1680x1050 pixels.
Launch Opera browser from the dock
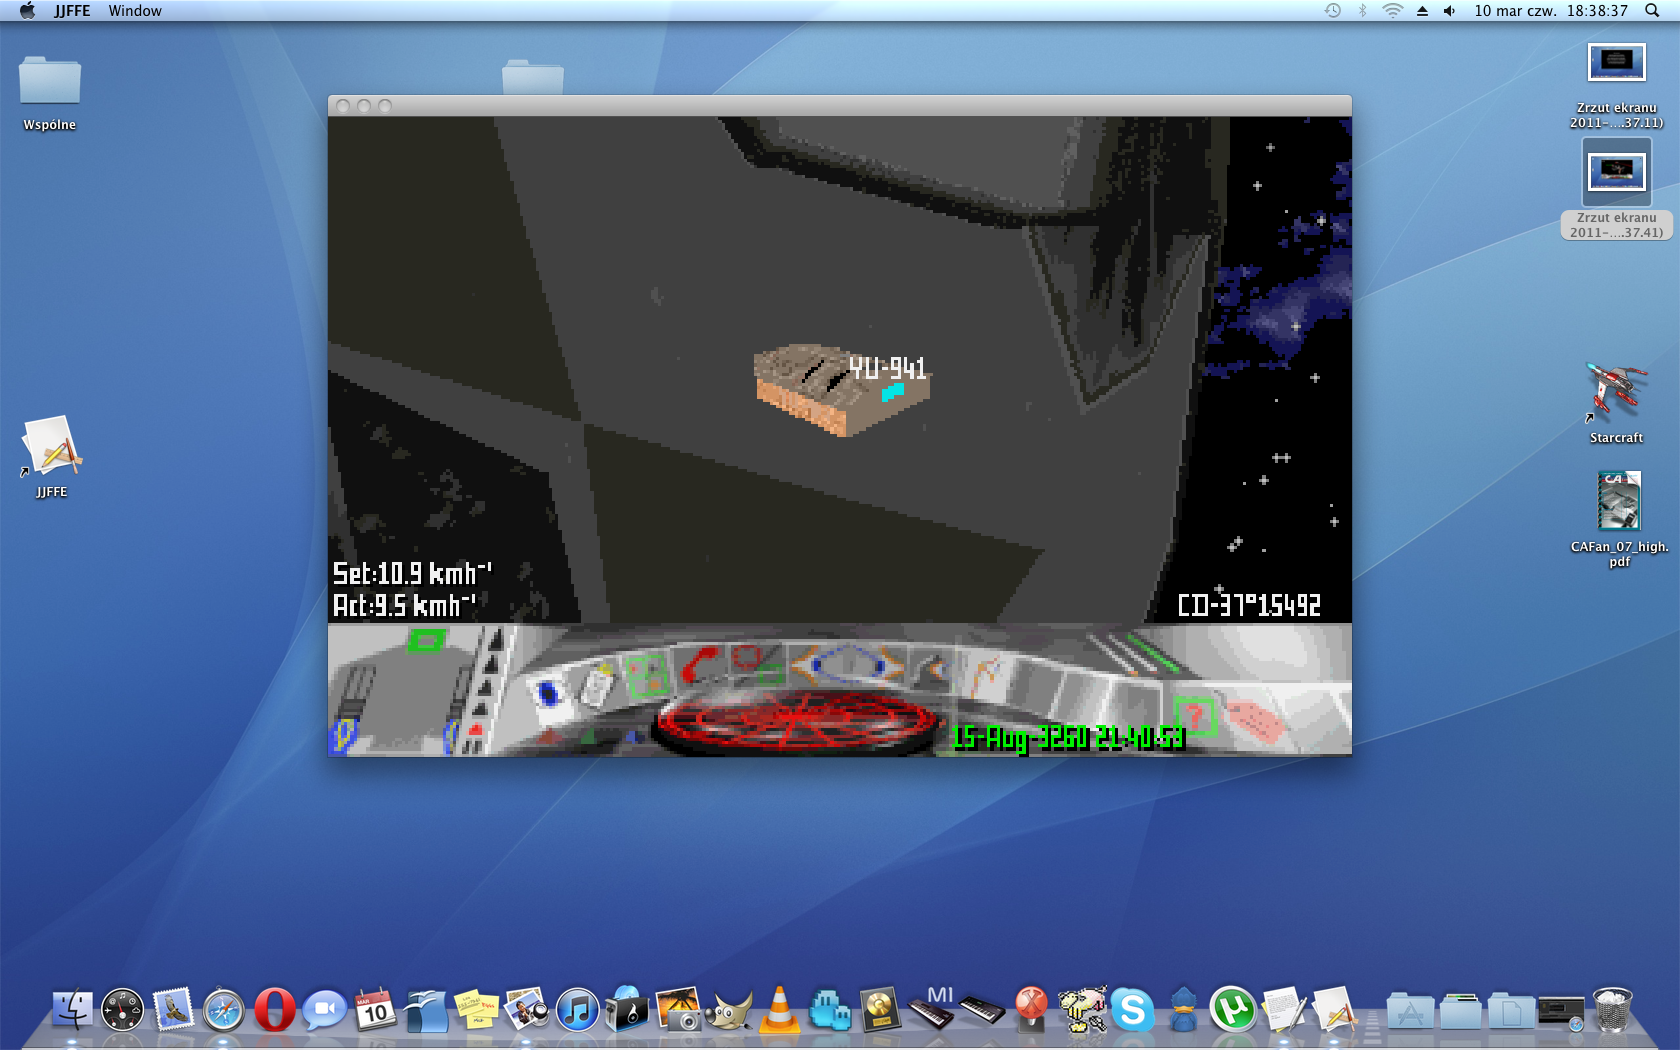[274, 1010]
